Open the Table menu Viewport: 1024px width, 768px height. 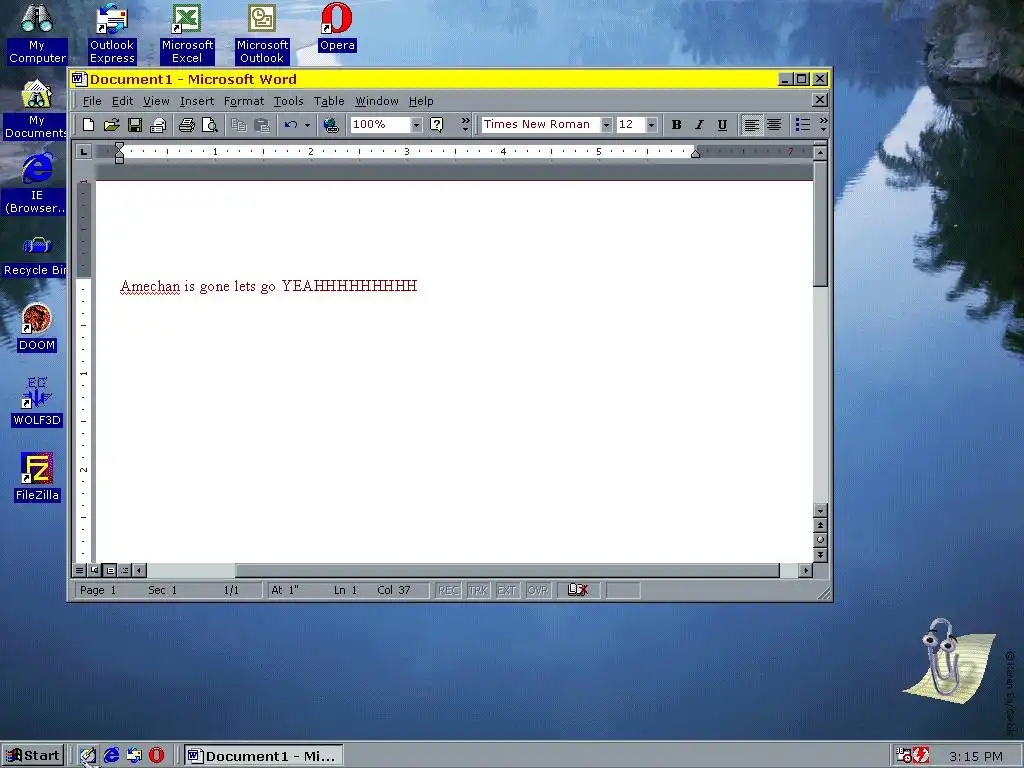pyautogui.click(x=328, y=101)
